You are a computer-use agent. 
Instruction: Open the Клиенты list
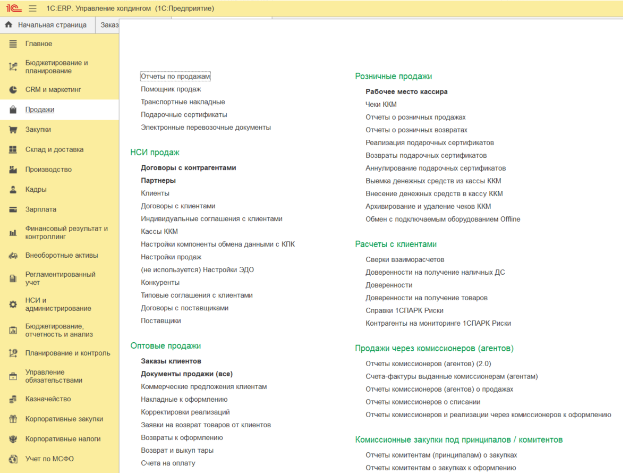coord(155,193)
